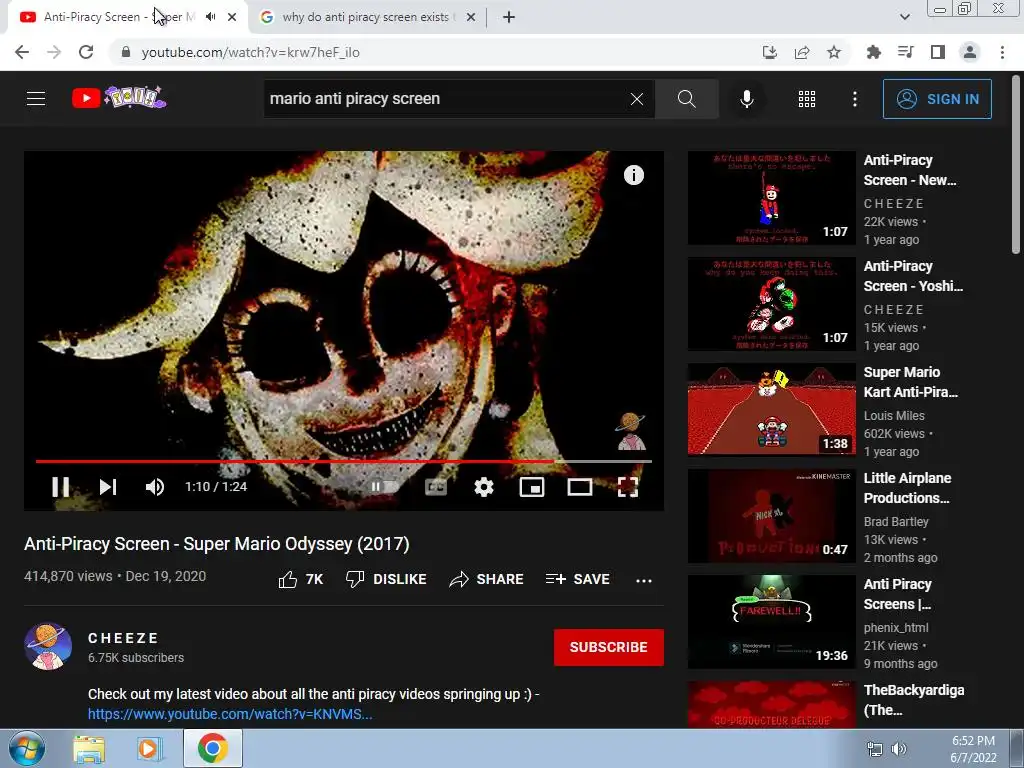Like the video with thumbs up
Image resolution: width=1024 pixels, height=768 pixels.
(x=300, y=579)
